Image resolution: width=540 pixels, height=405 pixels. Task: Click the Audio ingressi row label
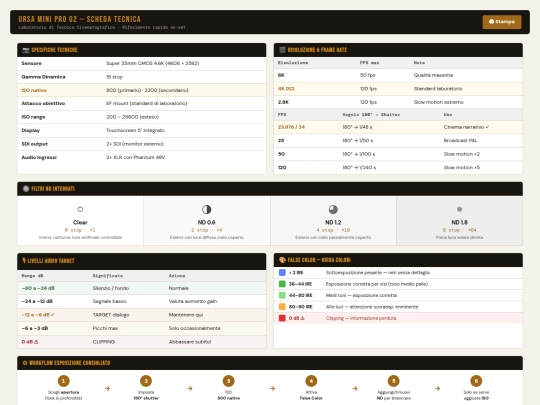39,157
